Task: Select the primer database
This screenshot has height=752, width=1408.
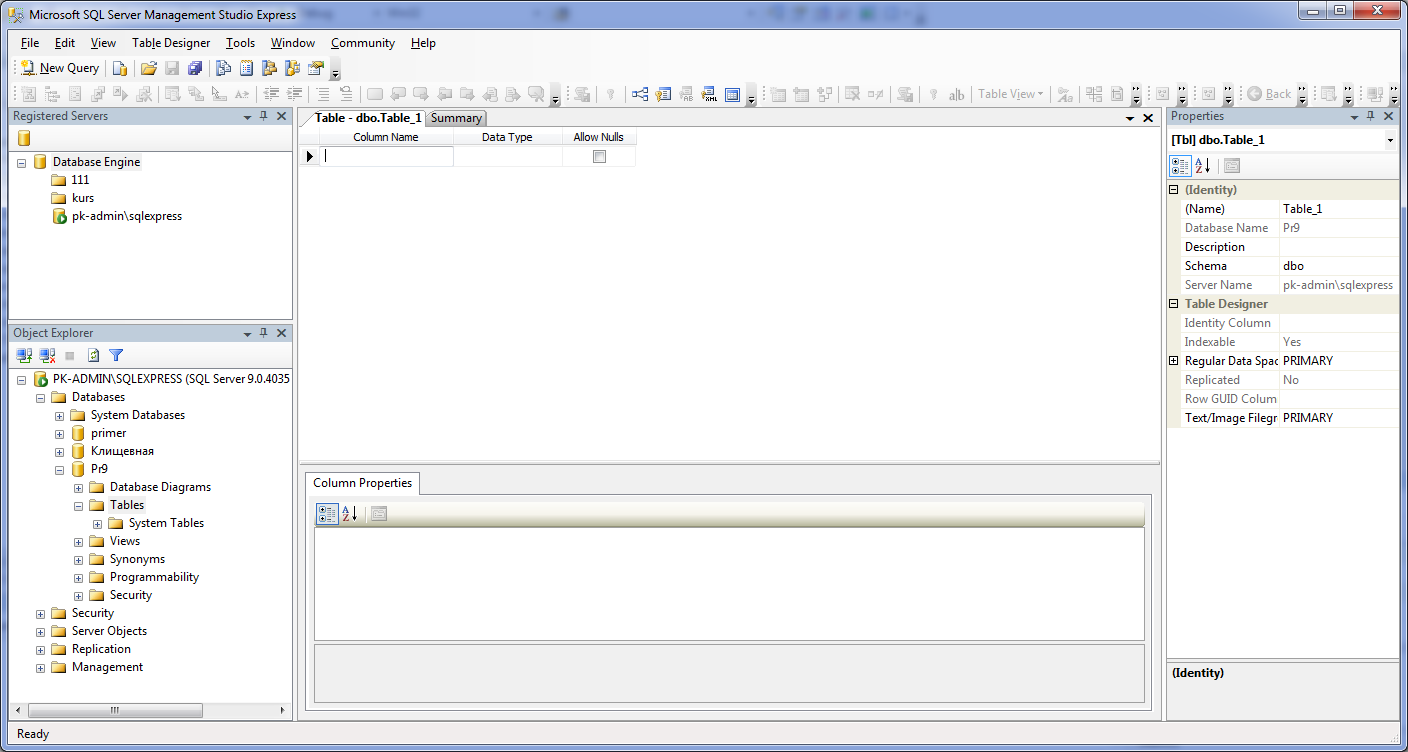Action: 108,433
